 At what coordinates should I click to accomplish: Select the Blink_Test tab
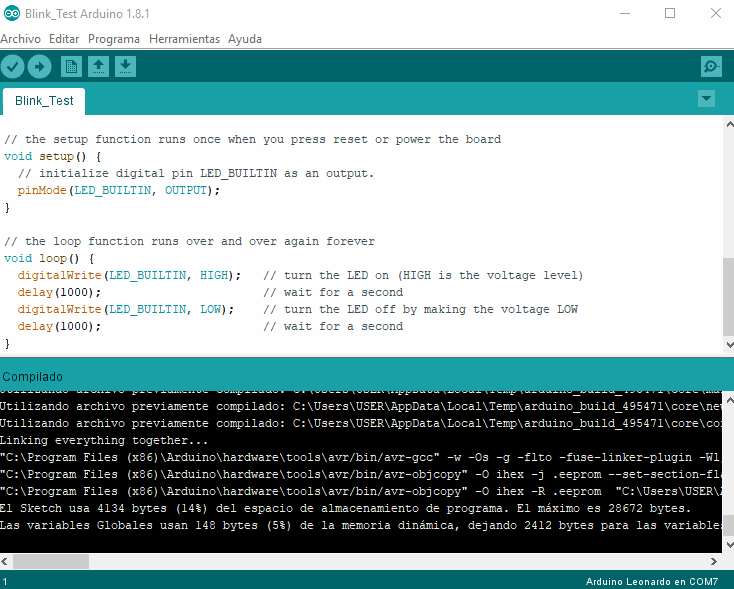click(x=44, y=101)
